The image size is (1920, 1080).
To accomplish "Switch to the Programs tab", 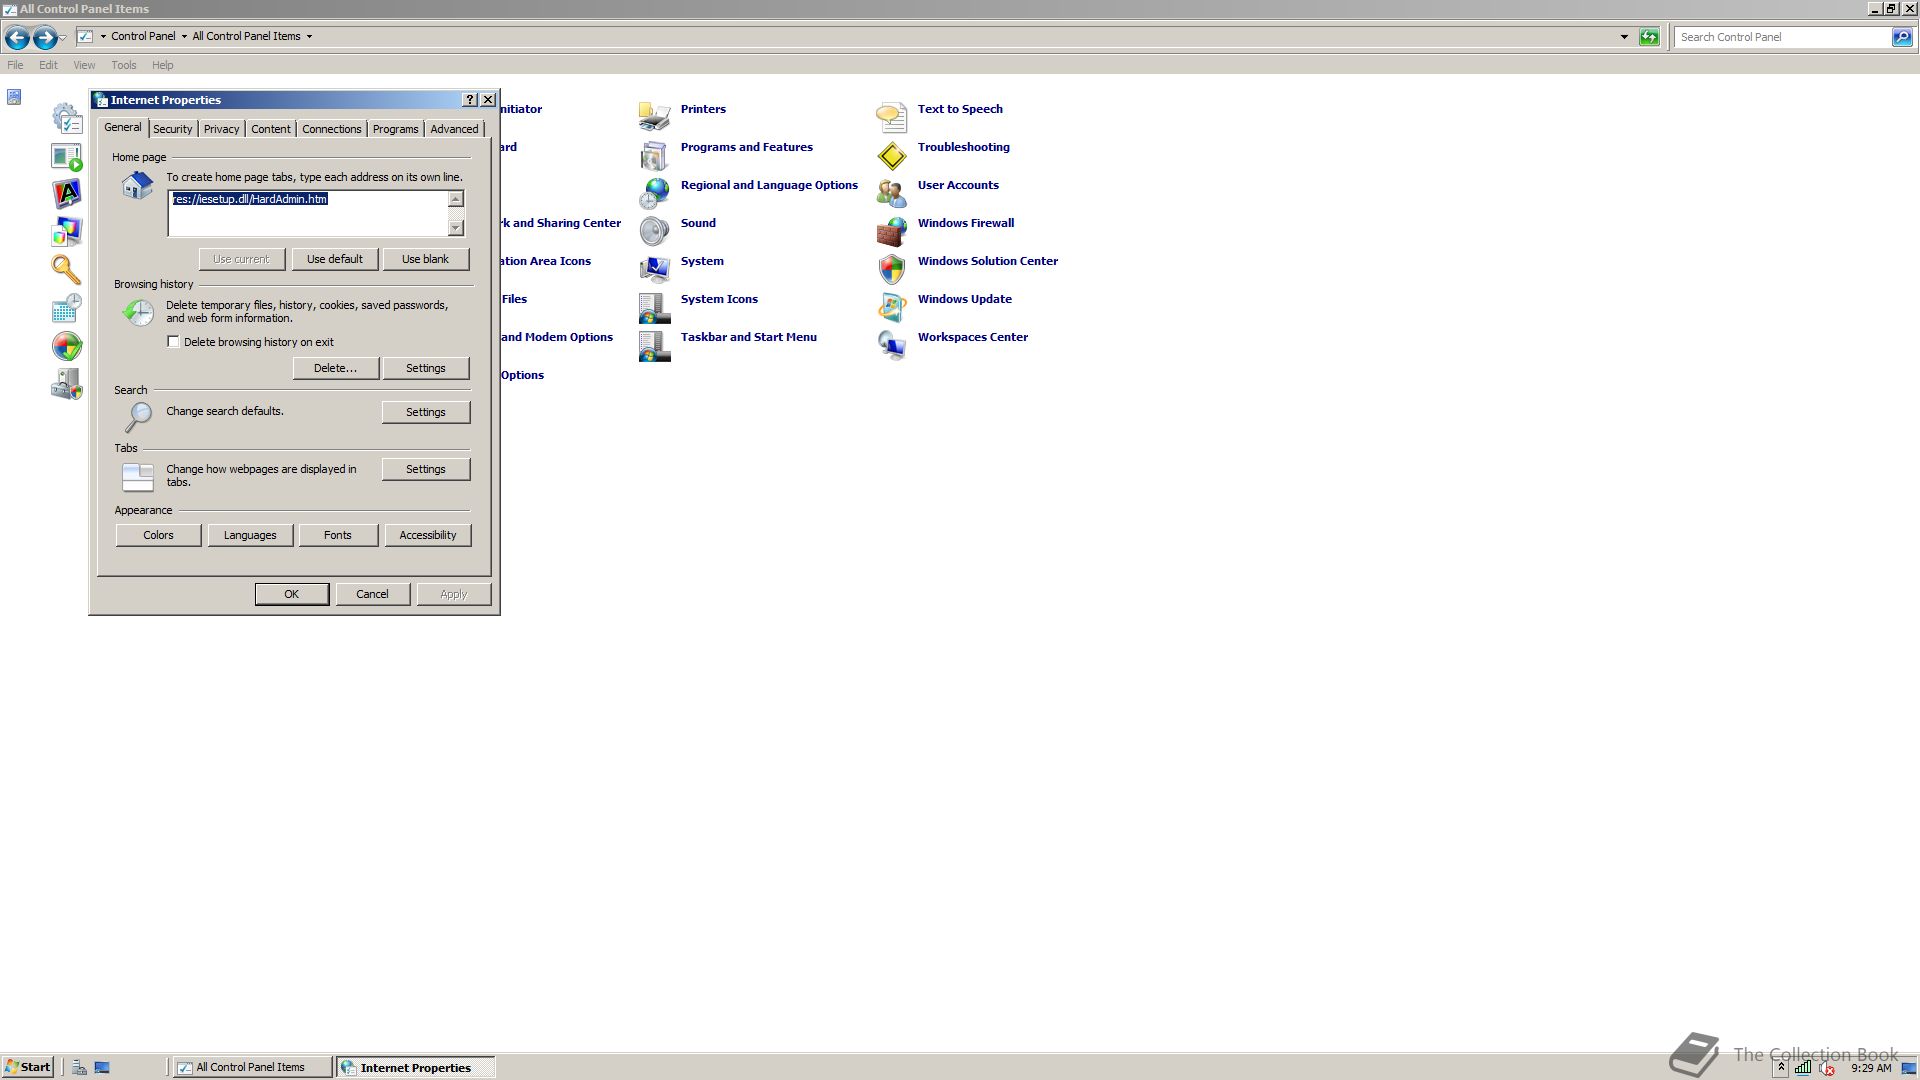I will pos(396,129).
